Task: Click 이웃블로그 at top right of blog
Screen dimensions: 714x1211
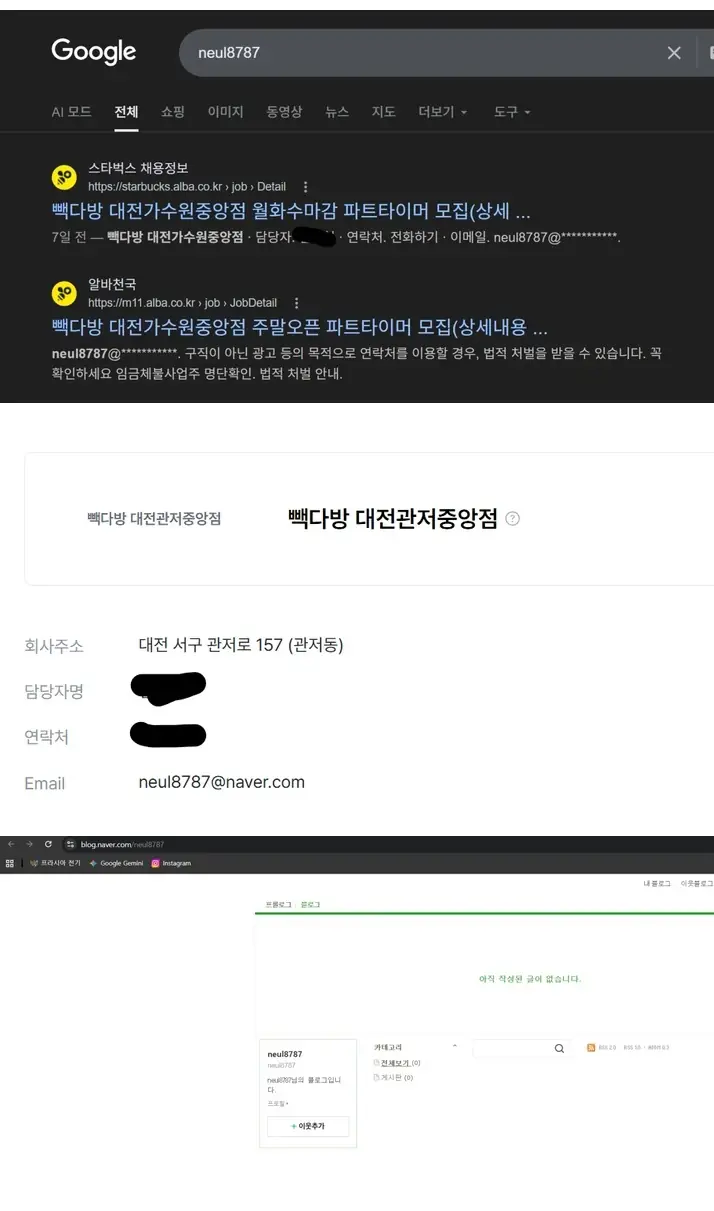Action: point(697,884)
